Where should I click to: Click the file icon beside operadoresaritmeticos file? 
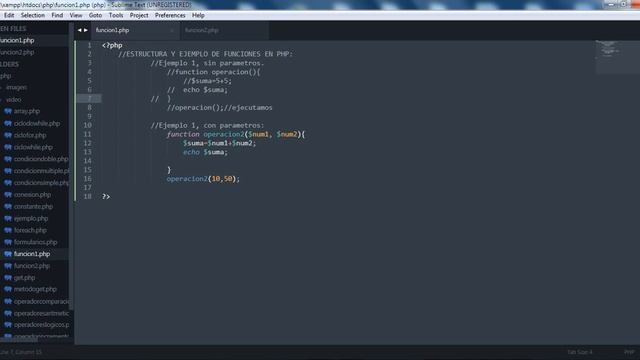point(8,313)
